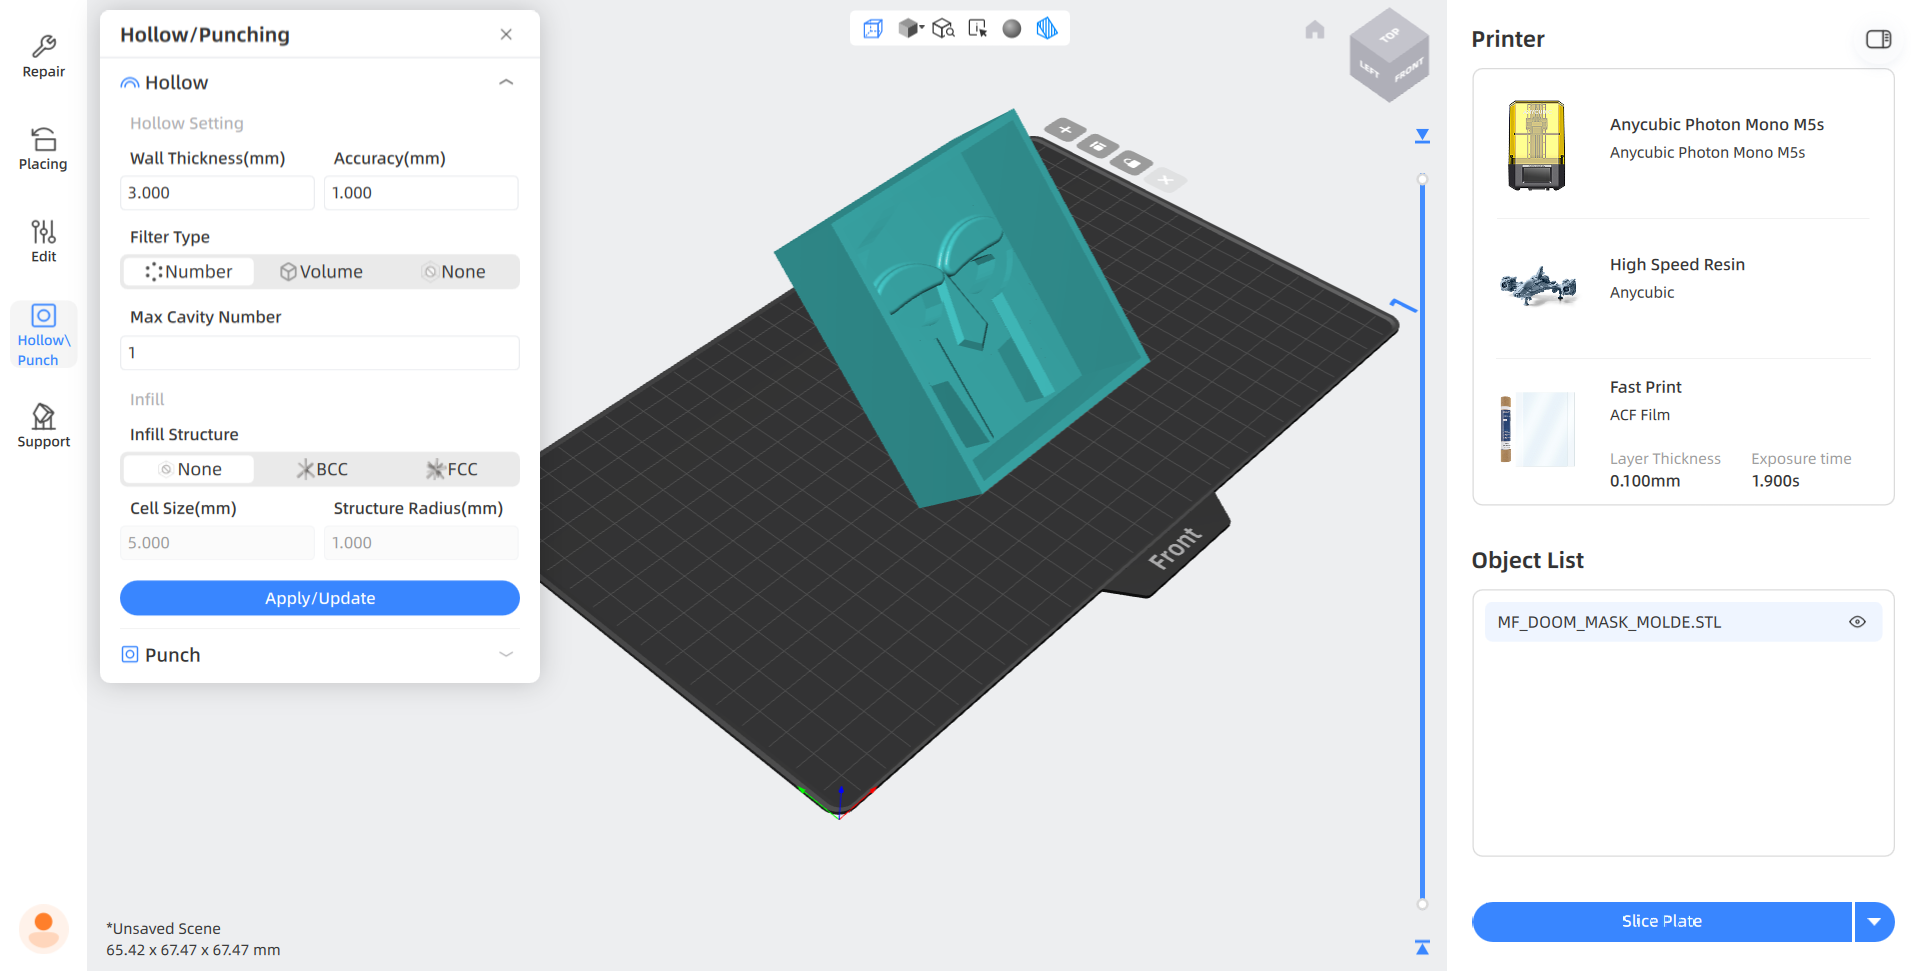Toggle the blue wireframe box view icon
This screenshot has width=1917, height=971.
pos(873,28)
